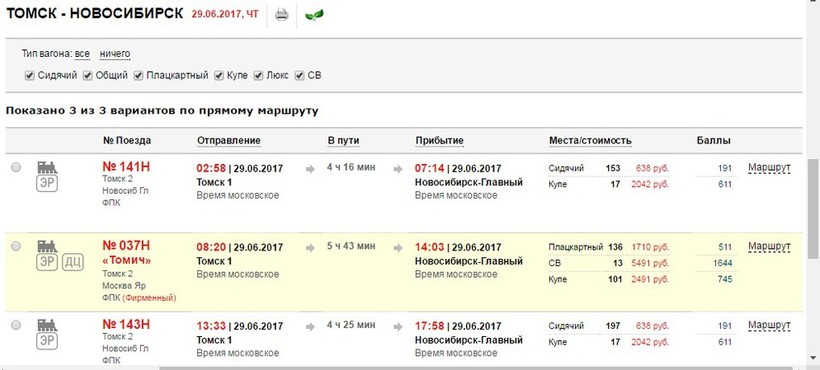Toggle the Плацкартный checkbox
The image size is (820, 370).
coord(139,76)
